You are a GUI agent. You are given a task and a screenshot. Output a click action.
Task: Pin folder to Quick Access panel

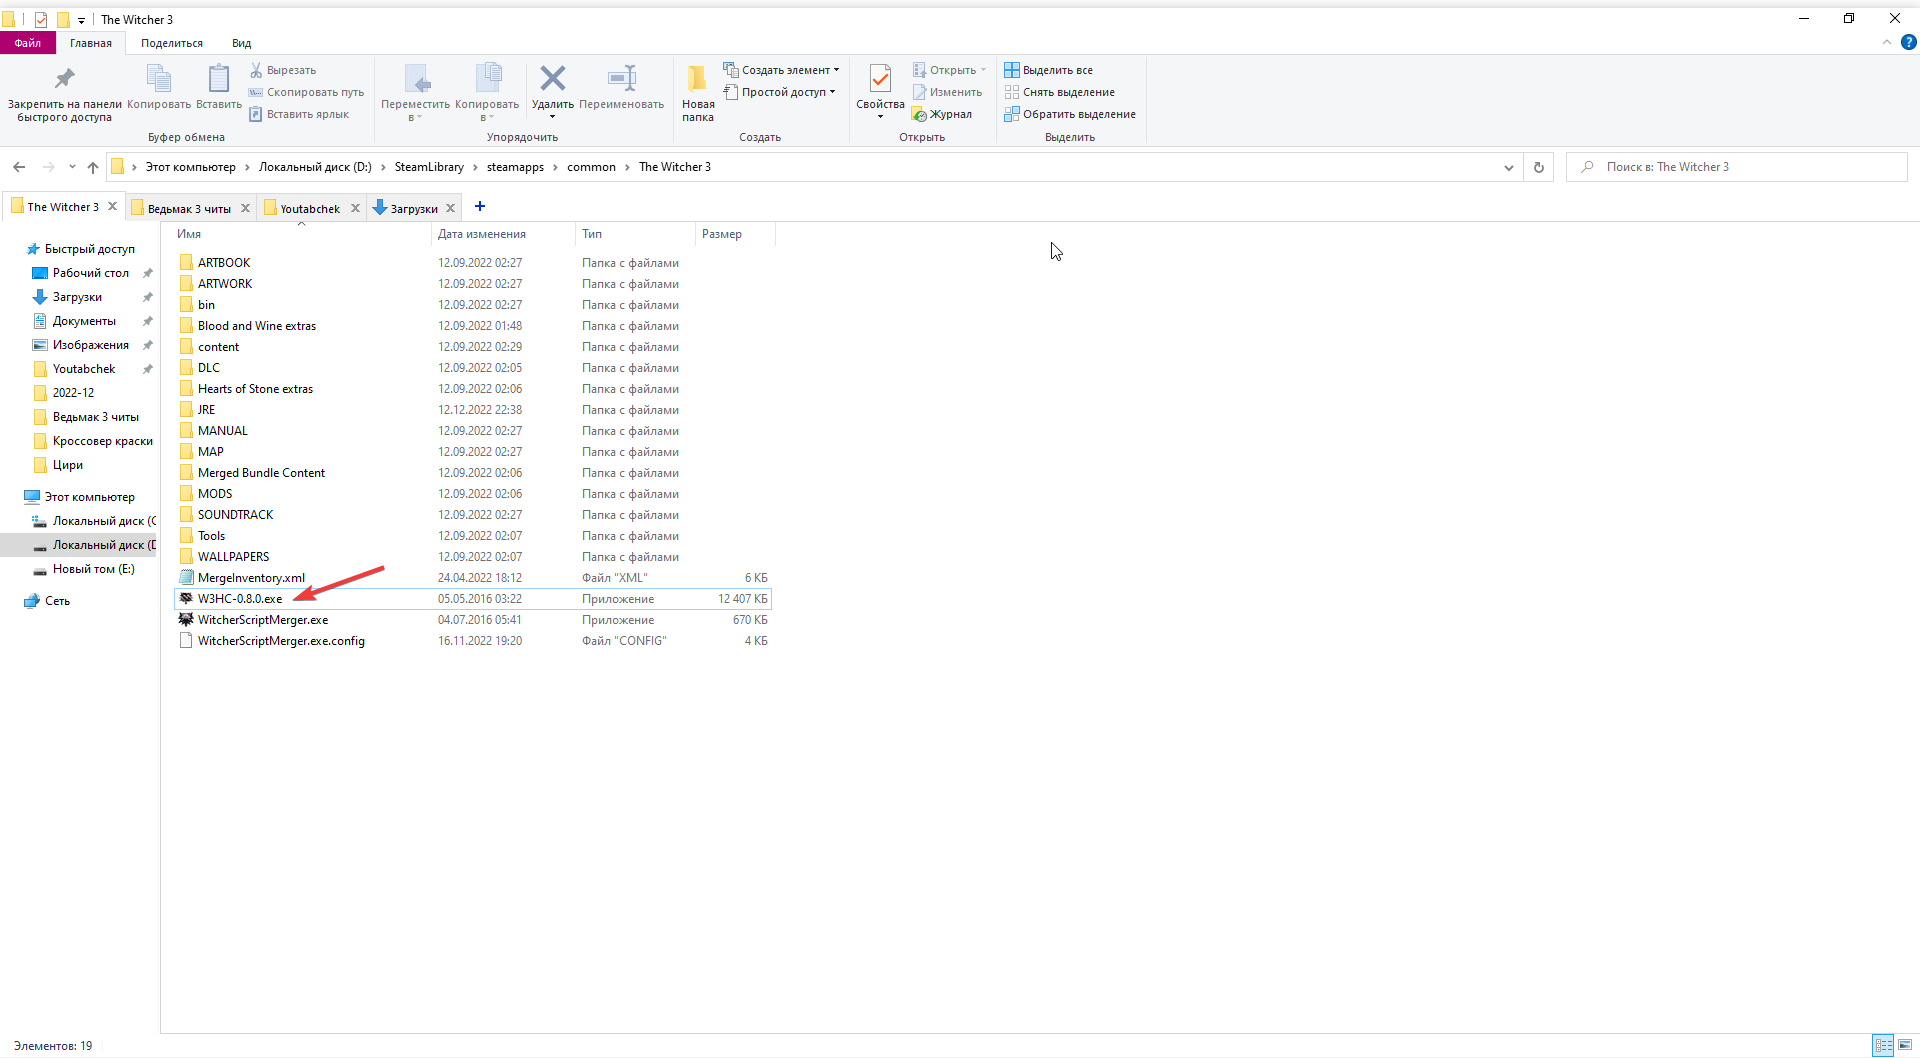(65, 93)
